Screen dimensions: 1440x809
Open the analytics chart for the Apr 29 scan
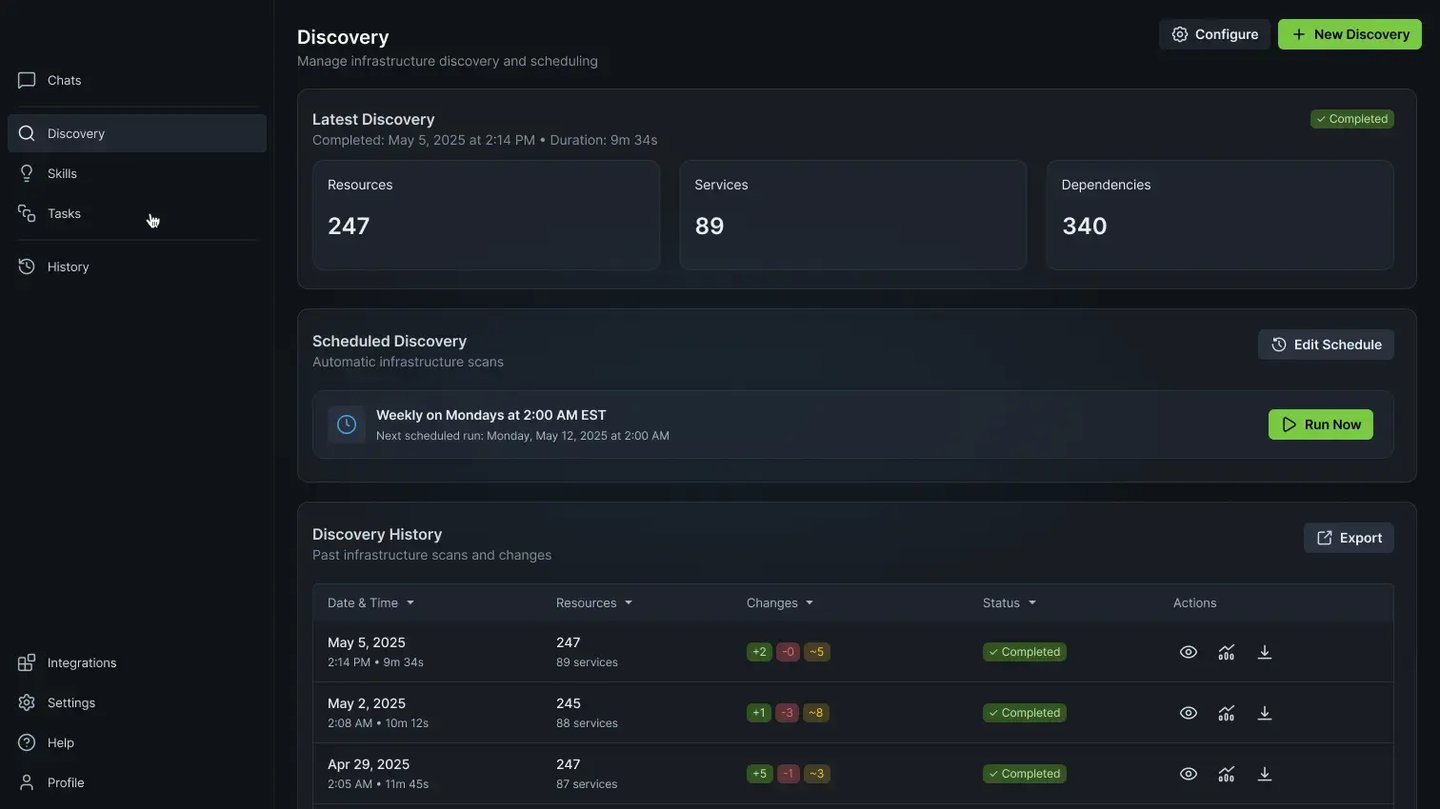coord(1226,774)
